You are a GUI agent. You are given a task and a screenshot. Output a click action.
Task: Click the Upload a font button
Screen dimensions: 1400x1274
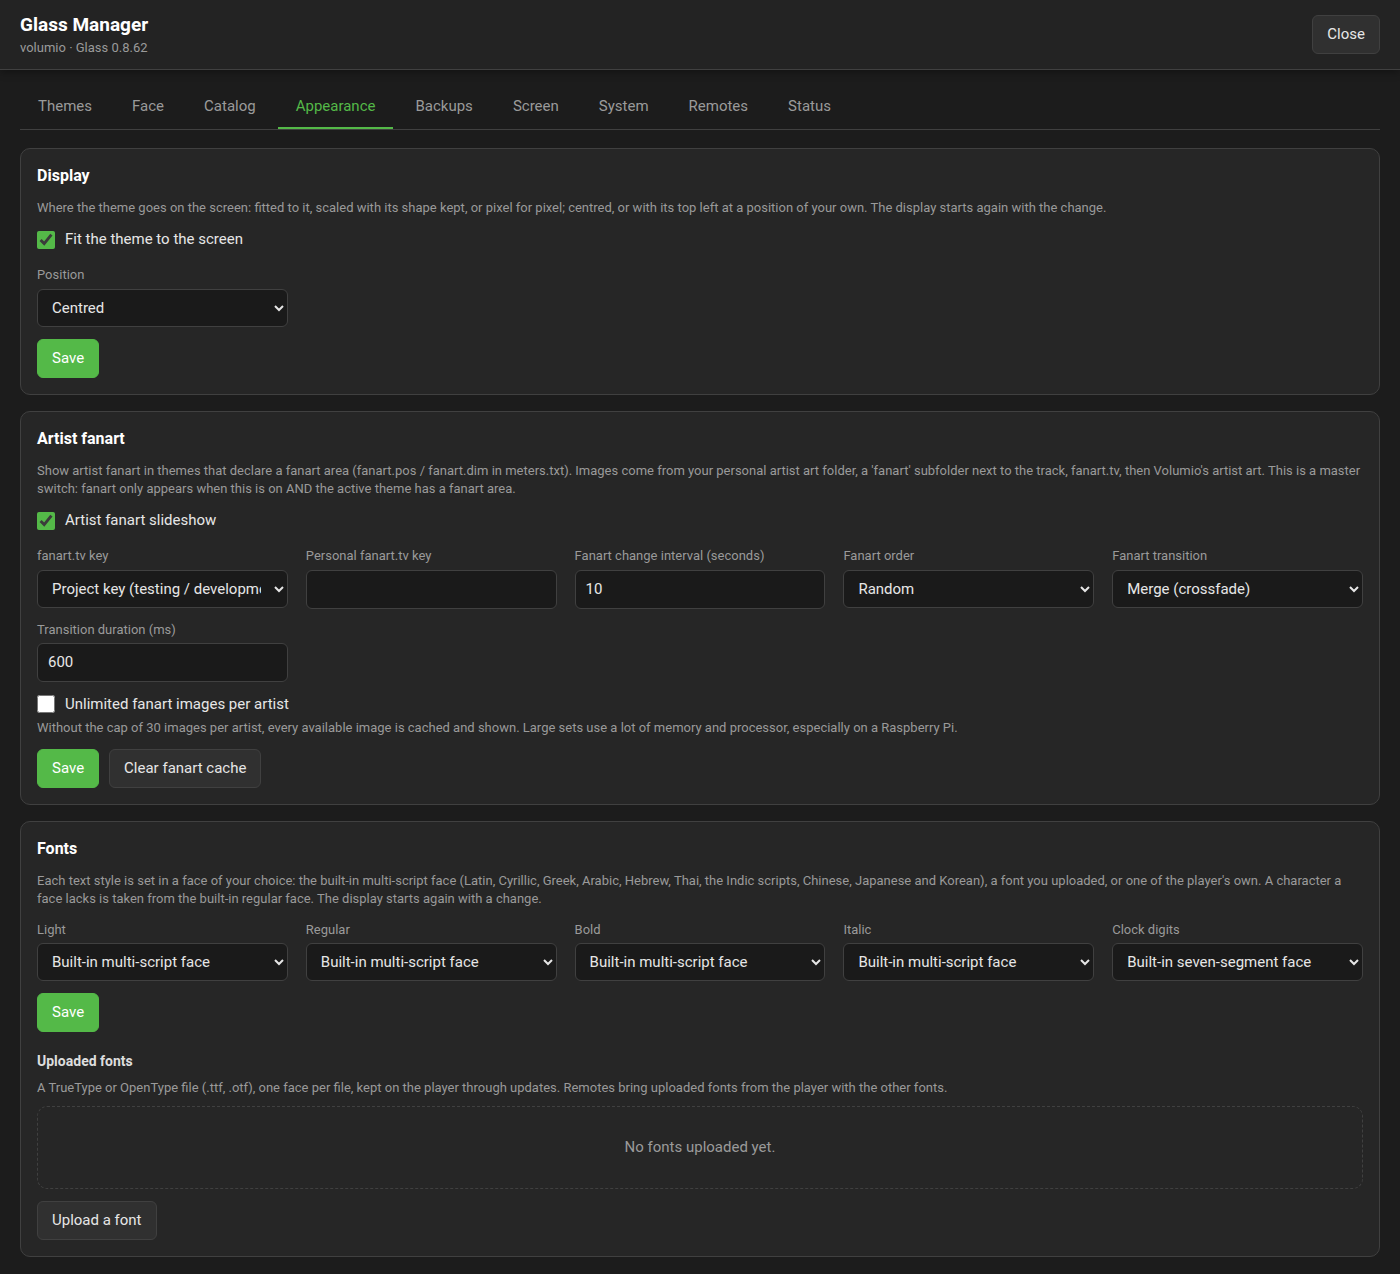point(97,1220)
